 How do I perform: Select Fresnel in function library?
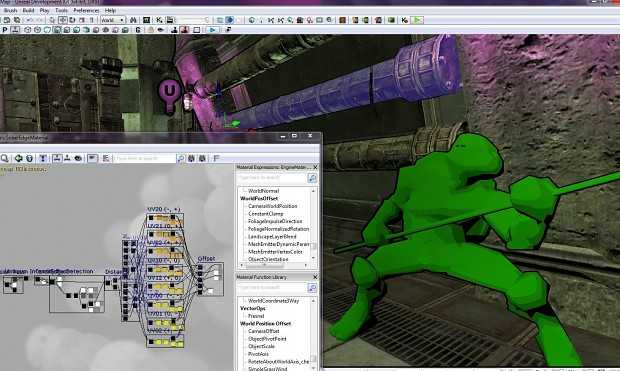click(x=256, y=316)
